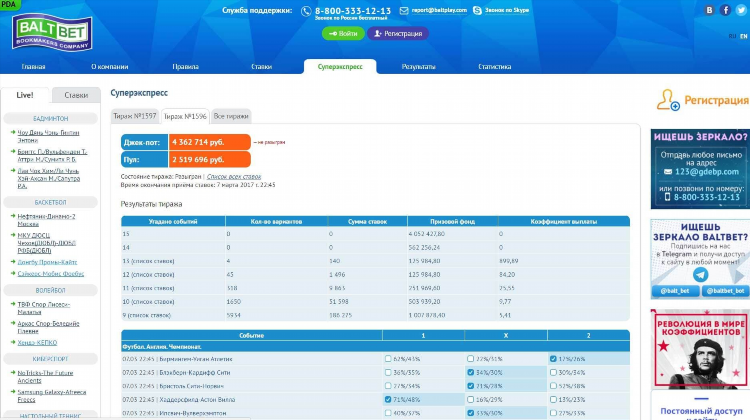Open bets list for 11 guessed events
The height and width of the screenshot is (420, 750).
point(152,288)
